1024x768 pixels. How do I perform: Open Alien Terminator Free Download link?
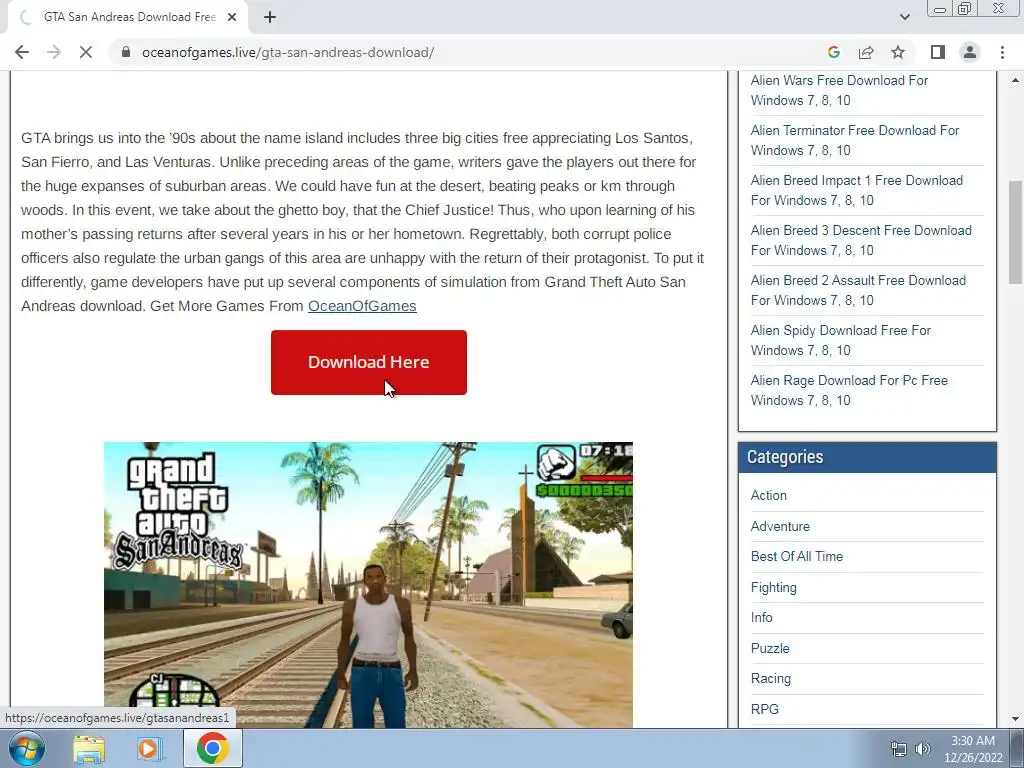854,140
